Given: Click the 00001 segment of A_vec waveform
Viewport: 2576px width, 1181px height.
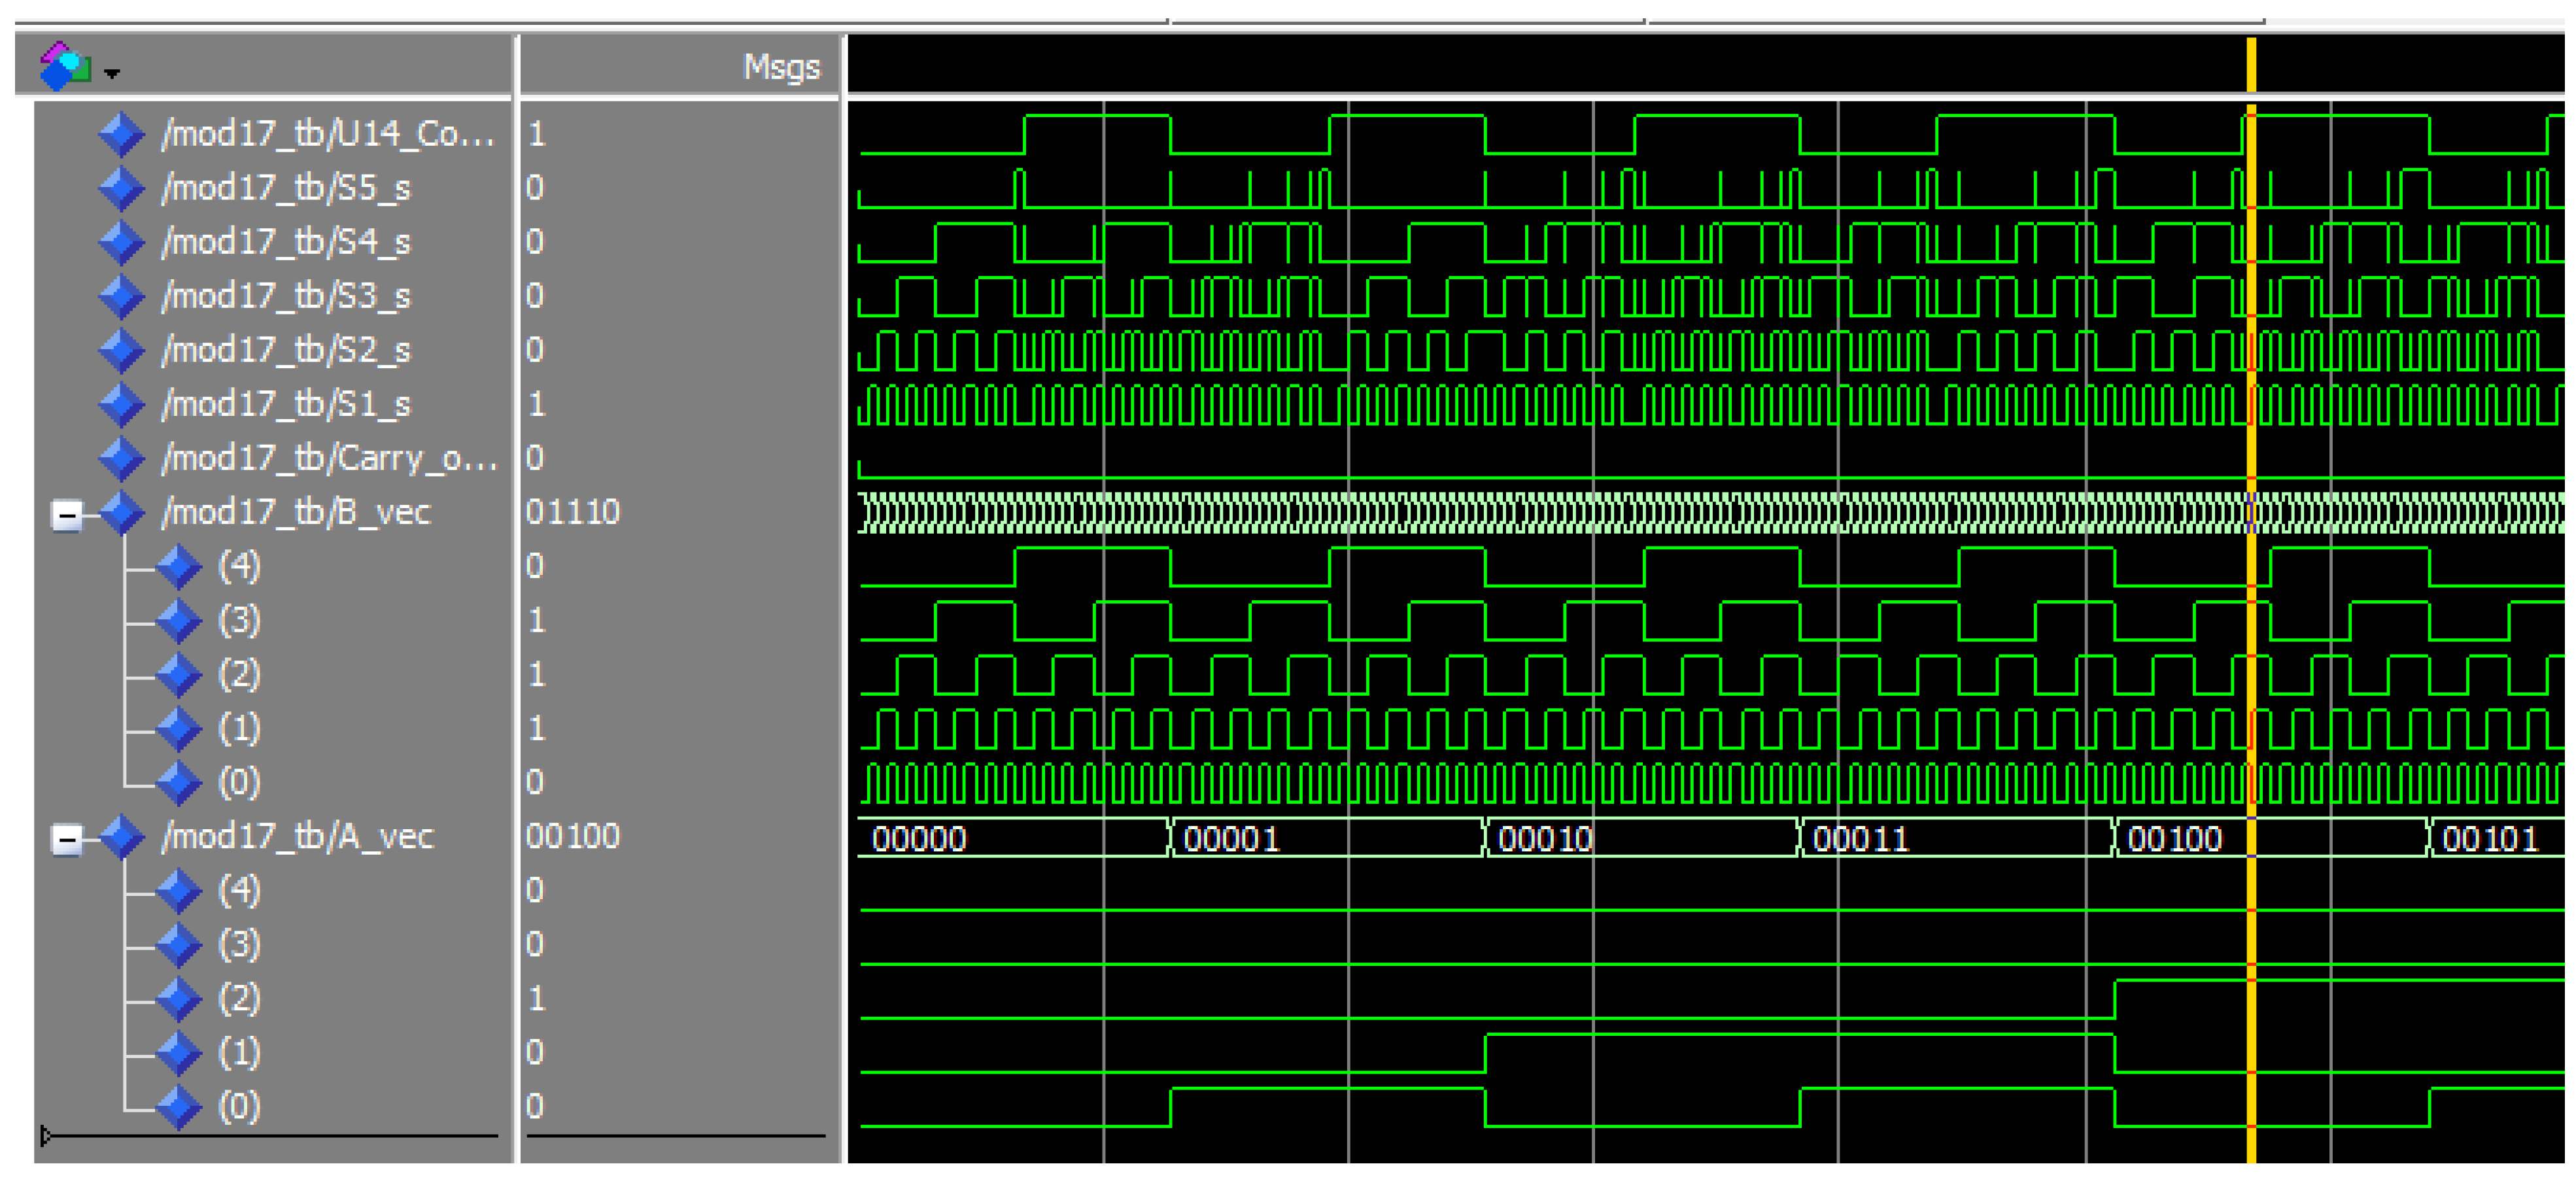Looking at the screenshot, I should coord(1231,838).
